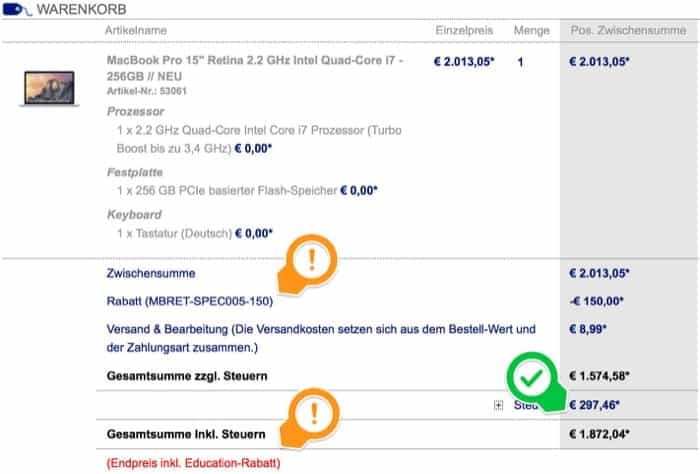Click the red Endpreis inkl. Education-Rabatt note

193,463
